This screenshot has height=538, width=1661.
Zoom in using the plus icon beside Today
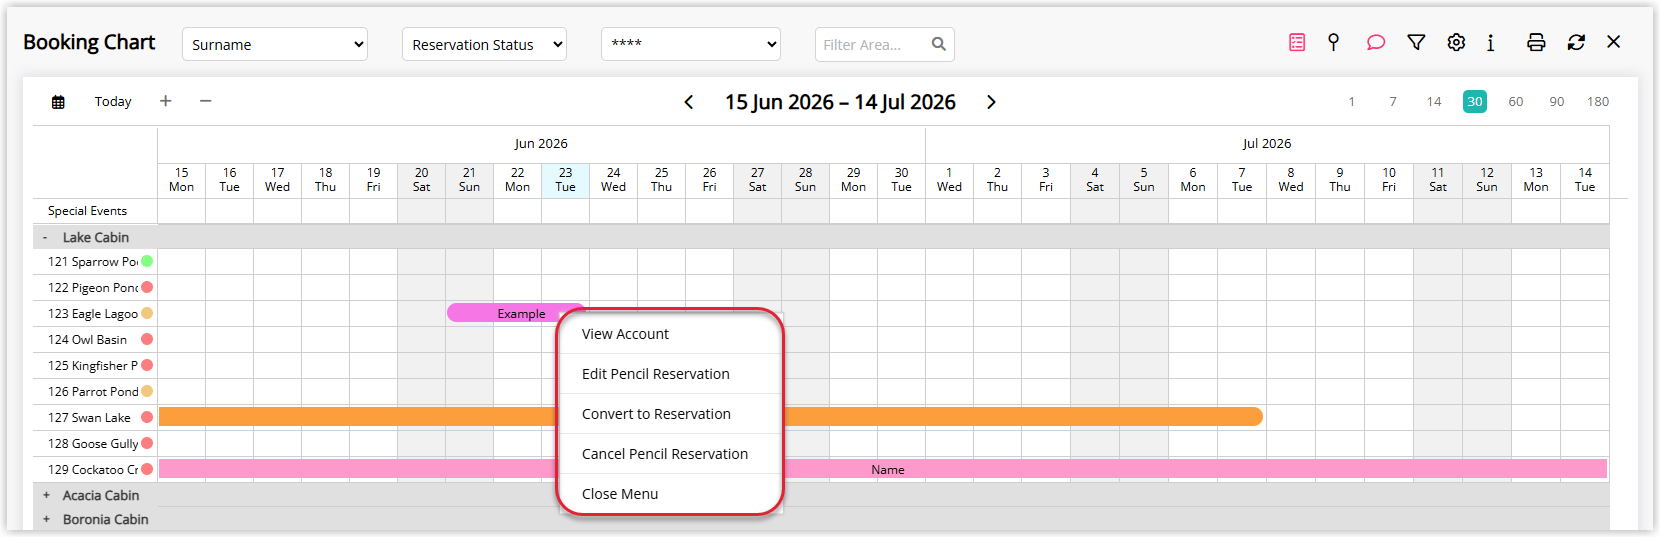(x=166, y=101)
